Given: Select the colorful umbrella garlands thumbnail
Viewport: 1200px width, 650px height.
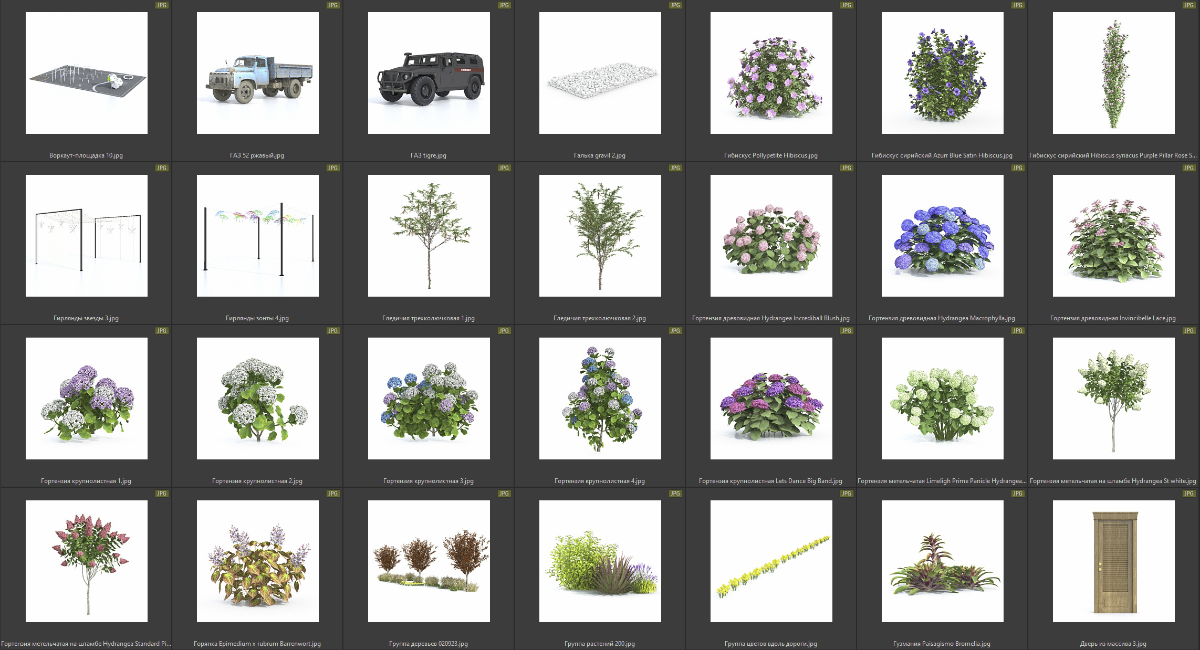Looking at the screenshot, I should (x=256, y=238).
